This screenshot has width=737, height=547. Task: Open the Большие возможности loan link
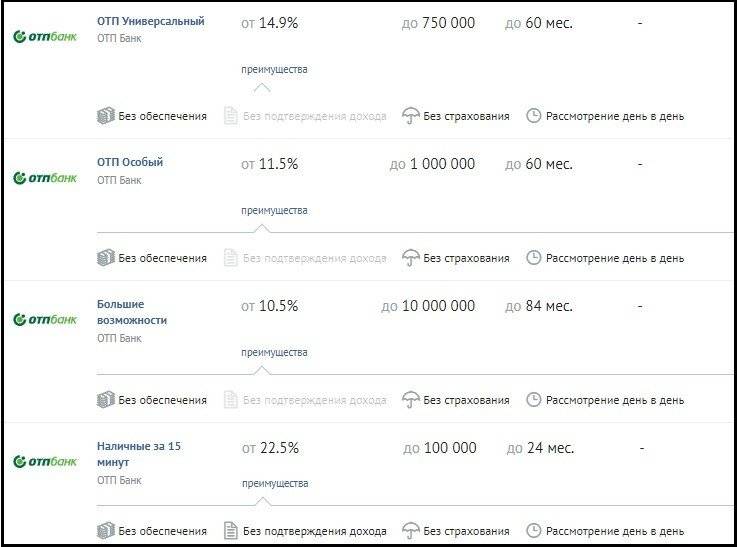pyautogui.click(x=132, y=312)
